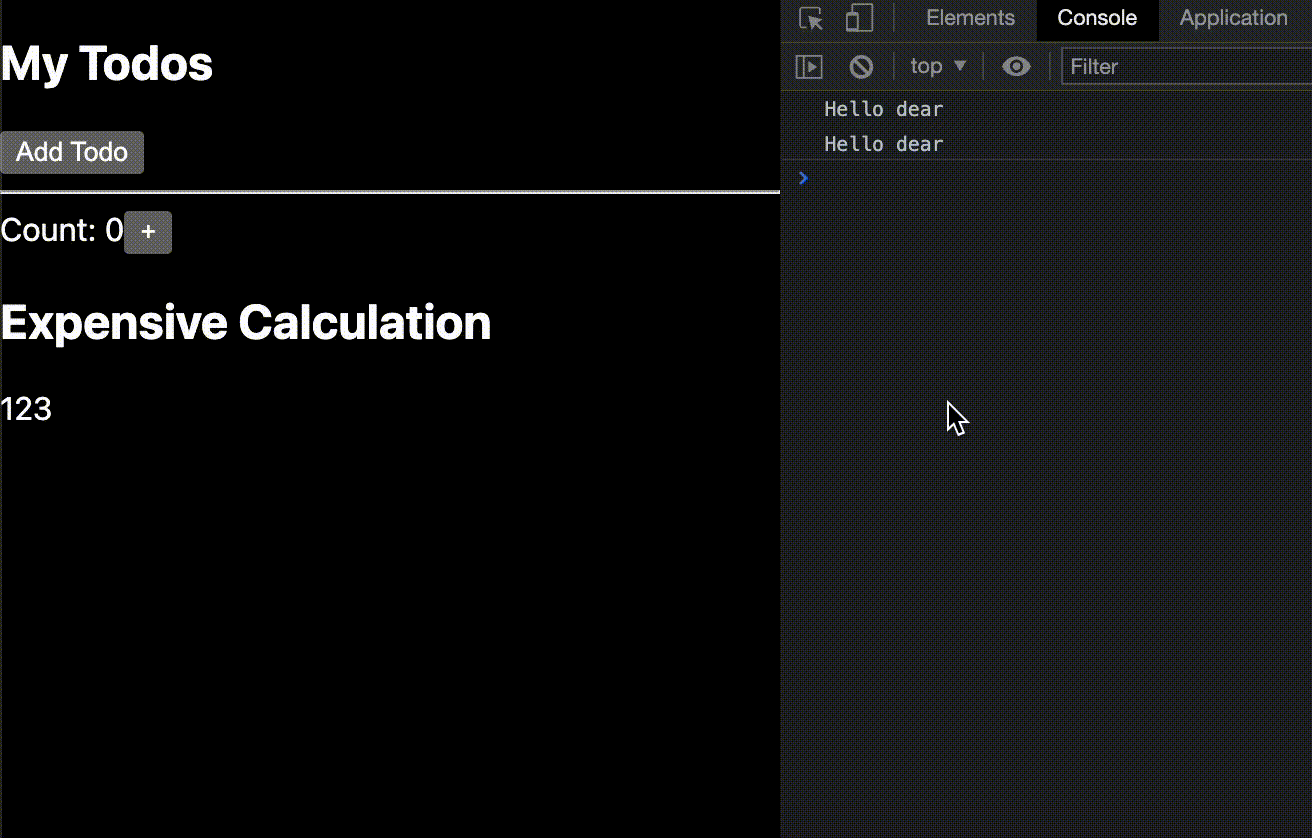
Task: Click the 'Expensive Calculation' heading
Action: pyautogui.click(x=246, y=322)
